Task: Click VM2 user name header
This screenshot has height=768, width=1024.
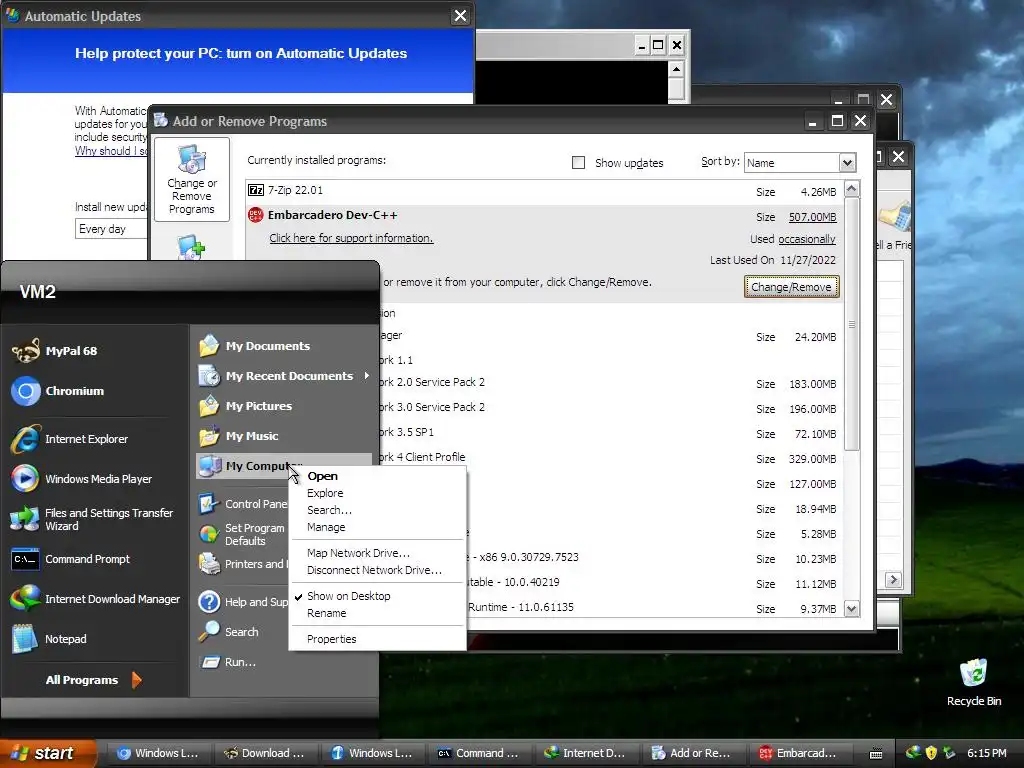Action: 37,292
